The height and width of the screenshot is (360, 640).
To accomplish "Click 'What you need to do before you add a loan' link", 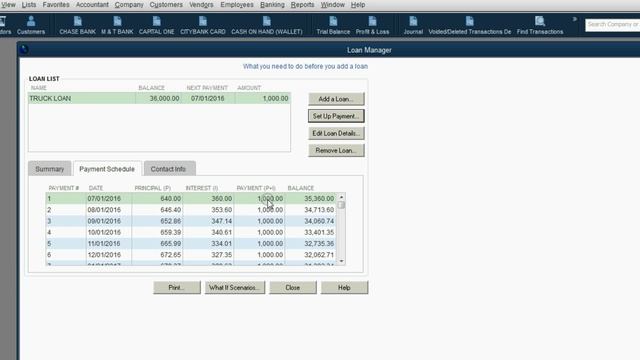I will 305,66.
